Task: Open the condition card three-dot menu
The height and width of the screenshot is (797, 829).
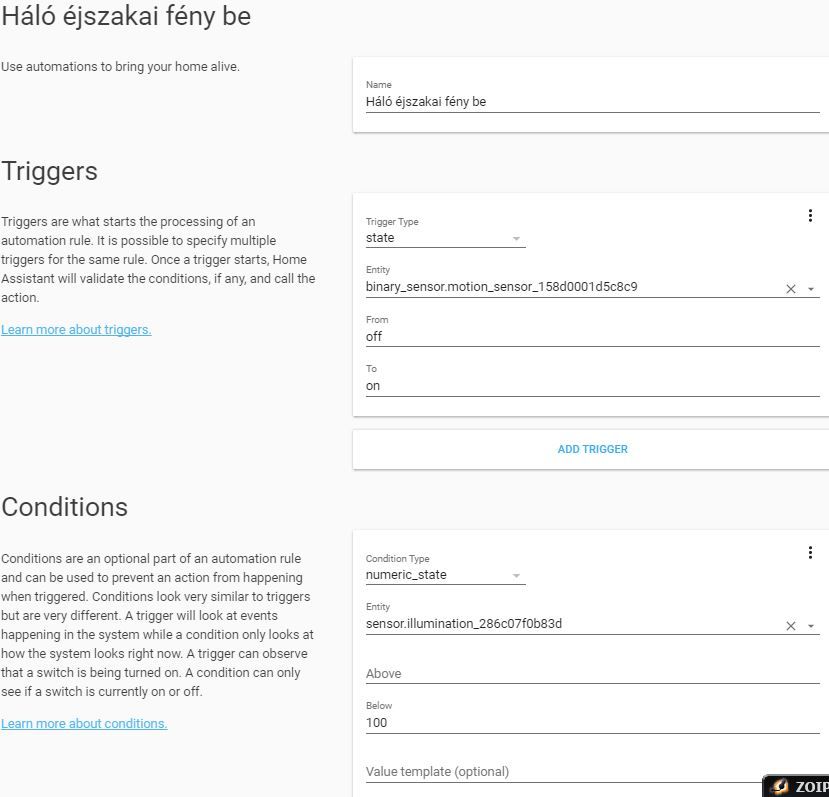Action: (810, 553)
